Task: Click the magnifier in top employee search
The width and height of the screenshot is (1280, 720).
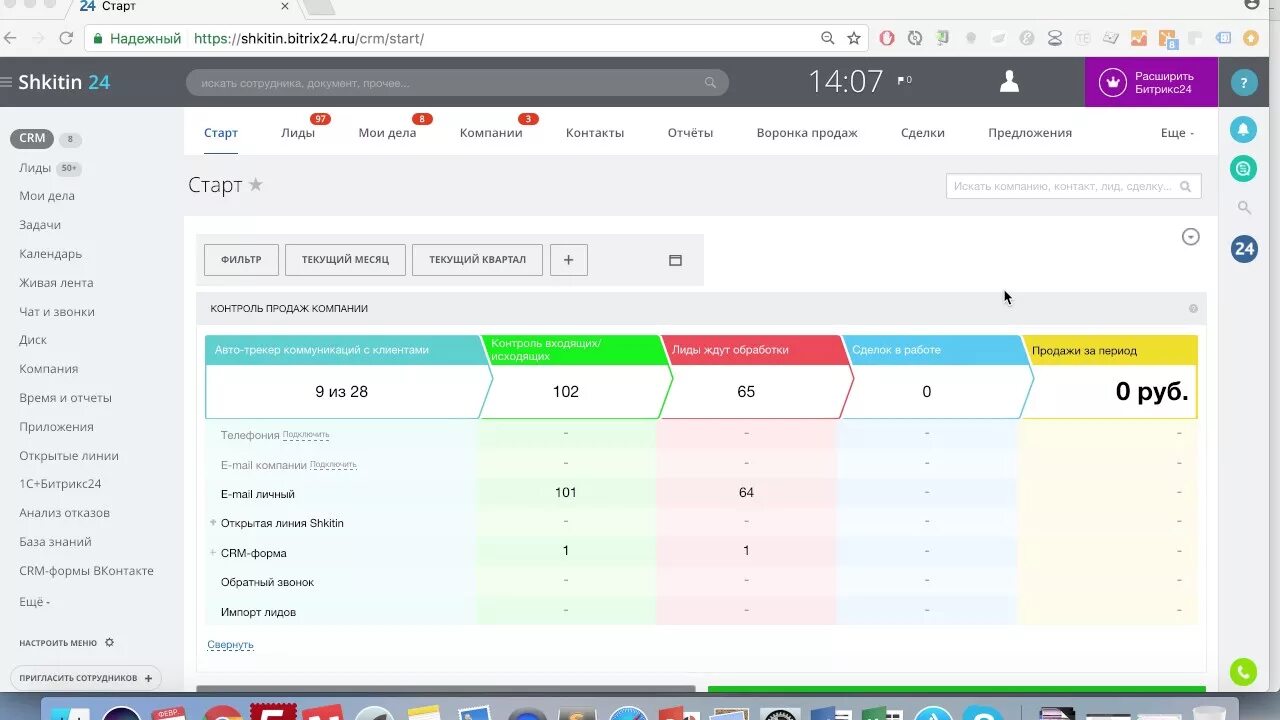Action: [710, 83]
